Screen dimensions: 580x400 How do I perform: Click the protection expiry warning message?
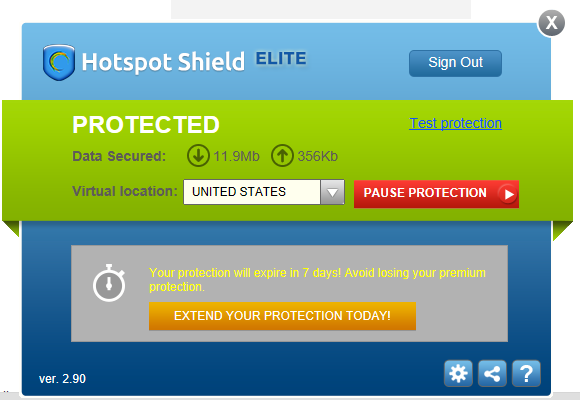coord(317,280)
